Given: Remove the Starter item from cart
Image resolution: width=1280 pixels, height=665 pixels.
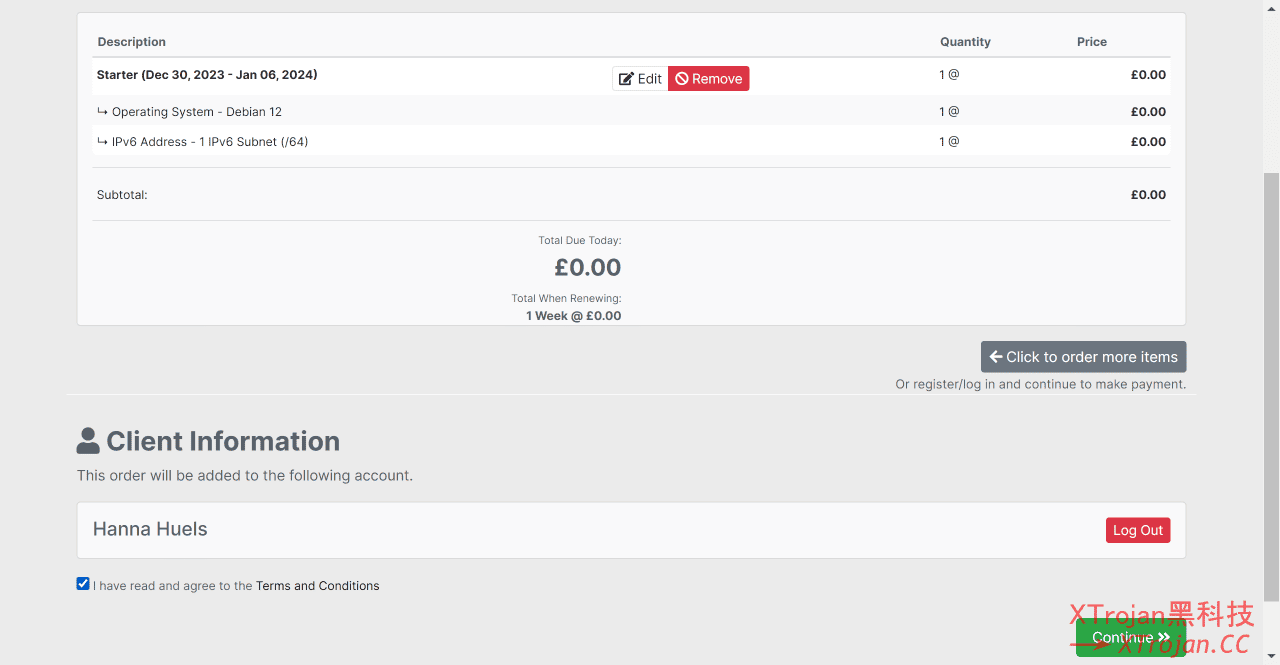Looking at the screenshot, I should tap(708, 79).
